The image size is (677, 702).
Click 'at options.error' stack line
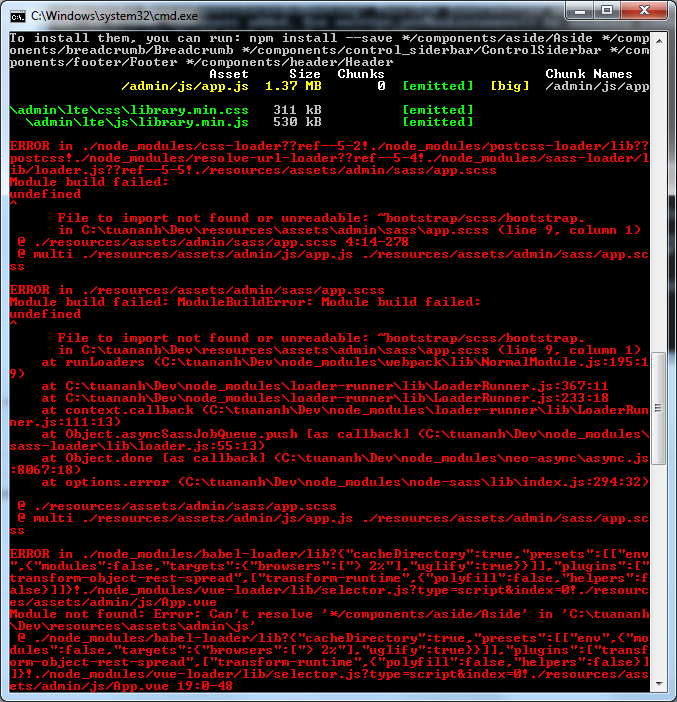345,482
